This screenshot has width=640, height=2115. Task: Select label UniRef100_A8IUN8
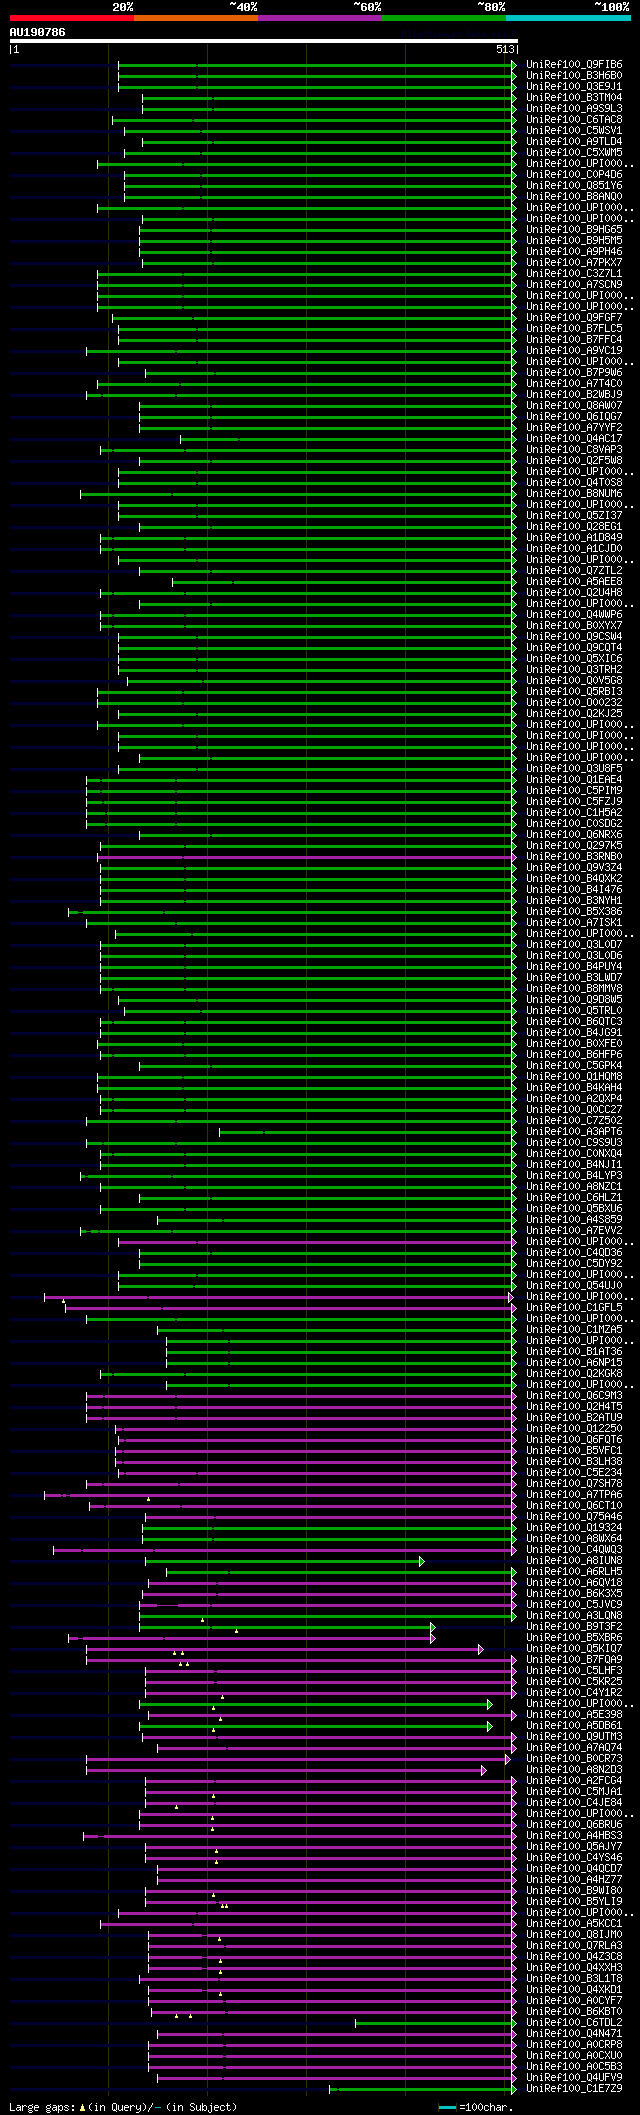pyautogui.click(x=574, y=1560)
